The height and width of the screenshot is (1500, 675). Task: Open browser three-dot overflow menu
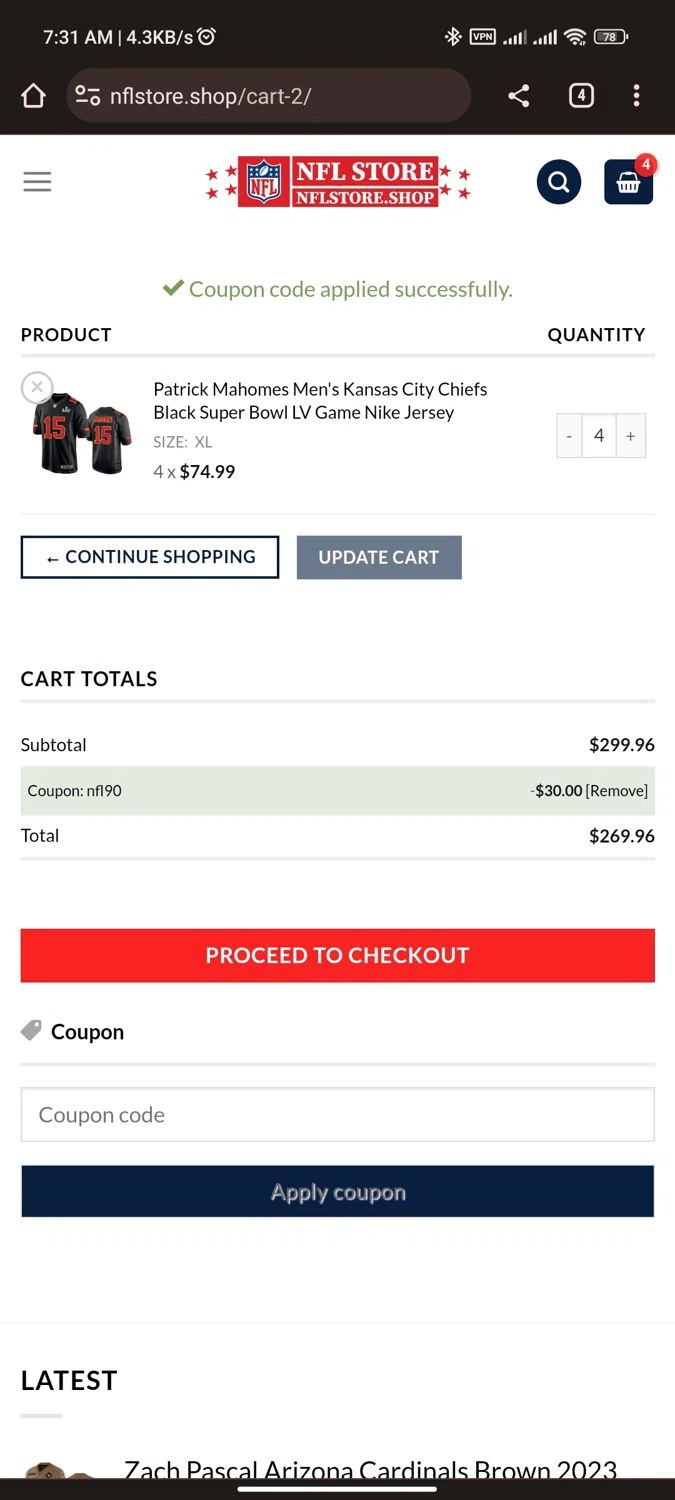637,96
